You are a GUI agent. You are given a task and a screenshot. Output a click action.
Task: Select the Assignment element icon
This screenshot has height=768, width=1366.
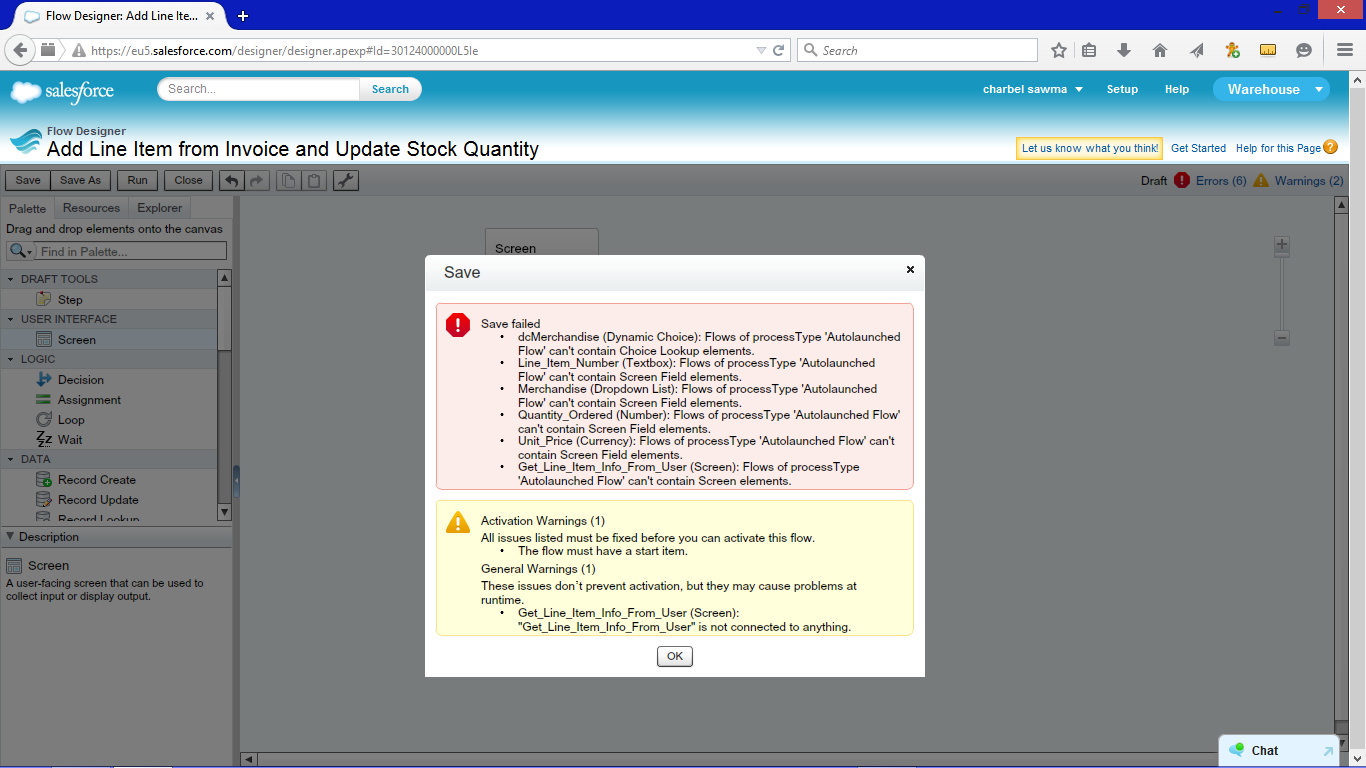(43, 400)
